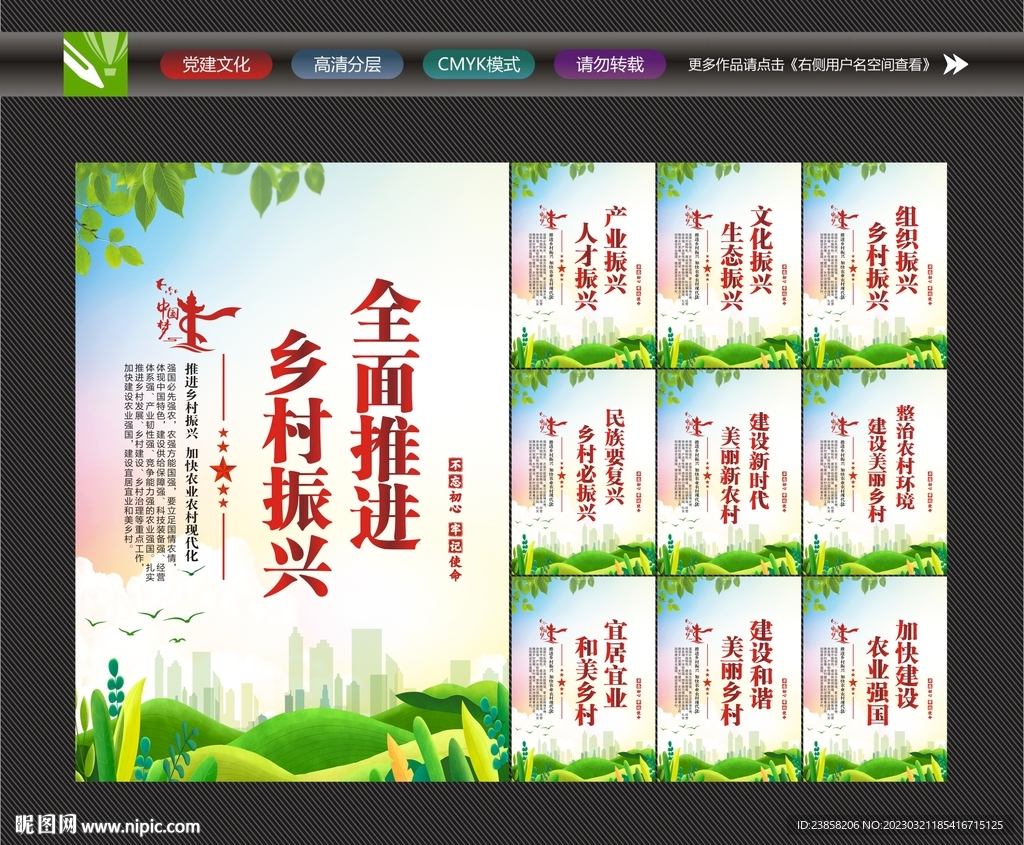
Task: Click the 昵图网 logo text at bottom
Action: tap(45, 825)
